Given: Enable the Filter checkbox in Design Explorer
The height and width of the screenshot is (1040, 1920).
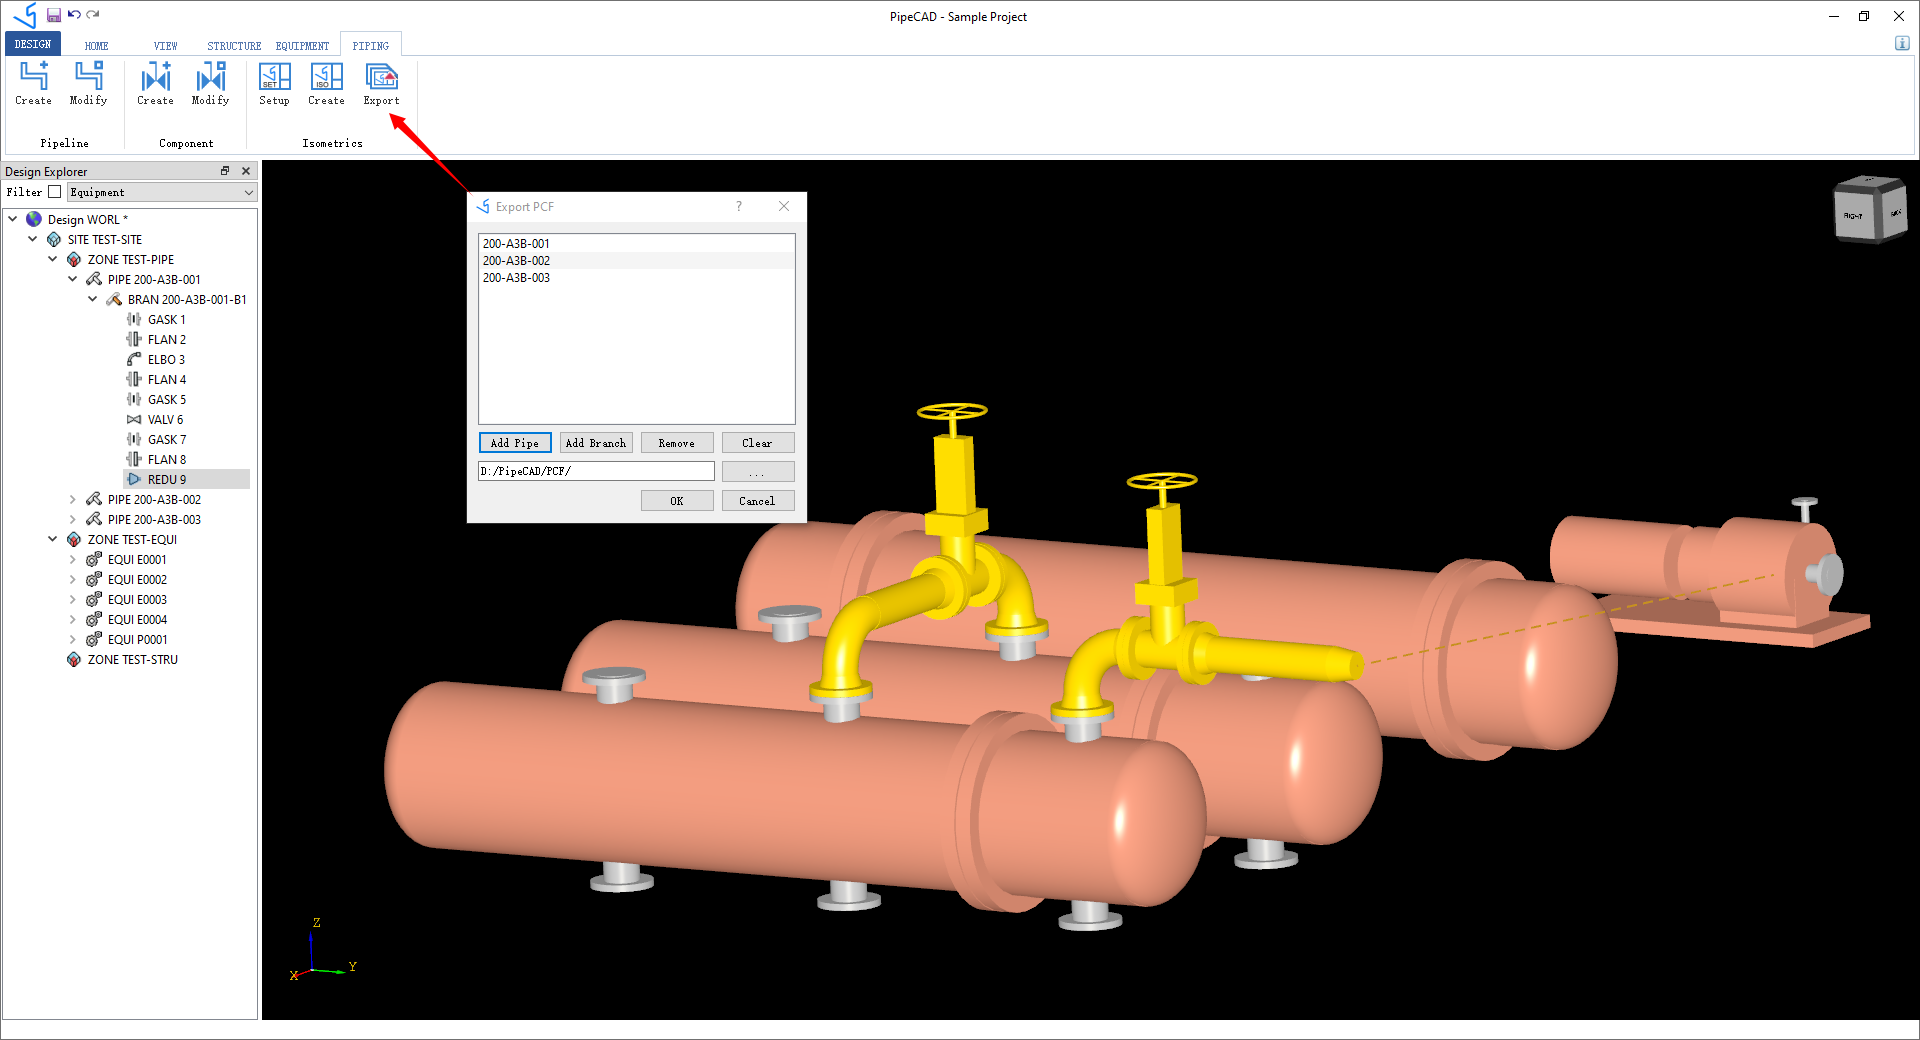Looking at the screenshot, I should tap(55, 191).
